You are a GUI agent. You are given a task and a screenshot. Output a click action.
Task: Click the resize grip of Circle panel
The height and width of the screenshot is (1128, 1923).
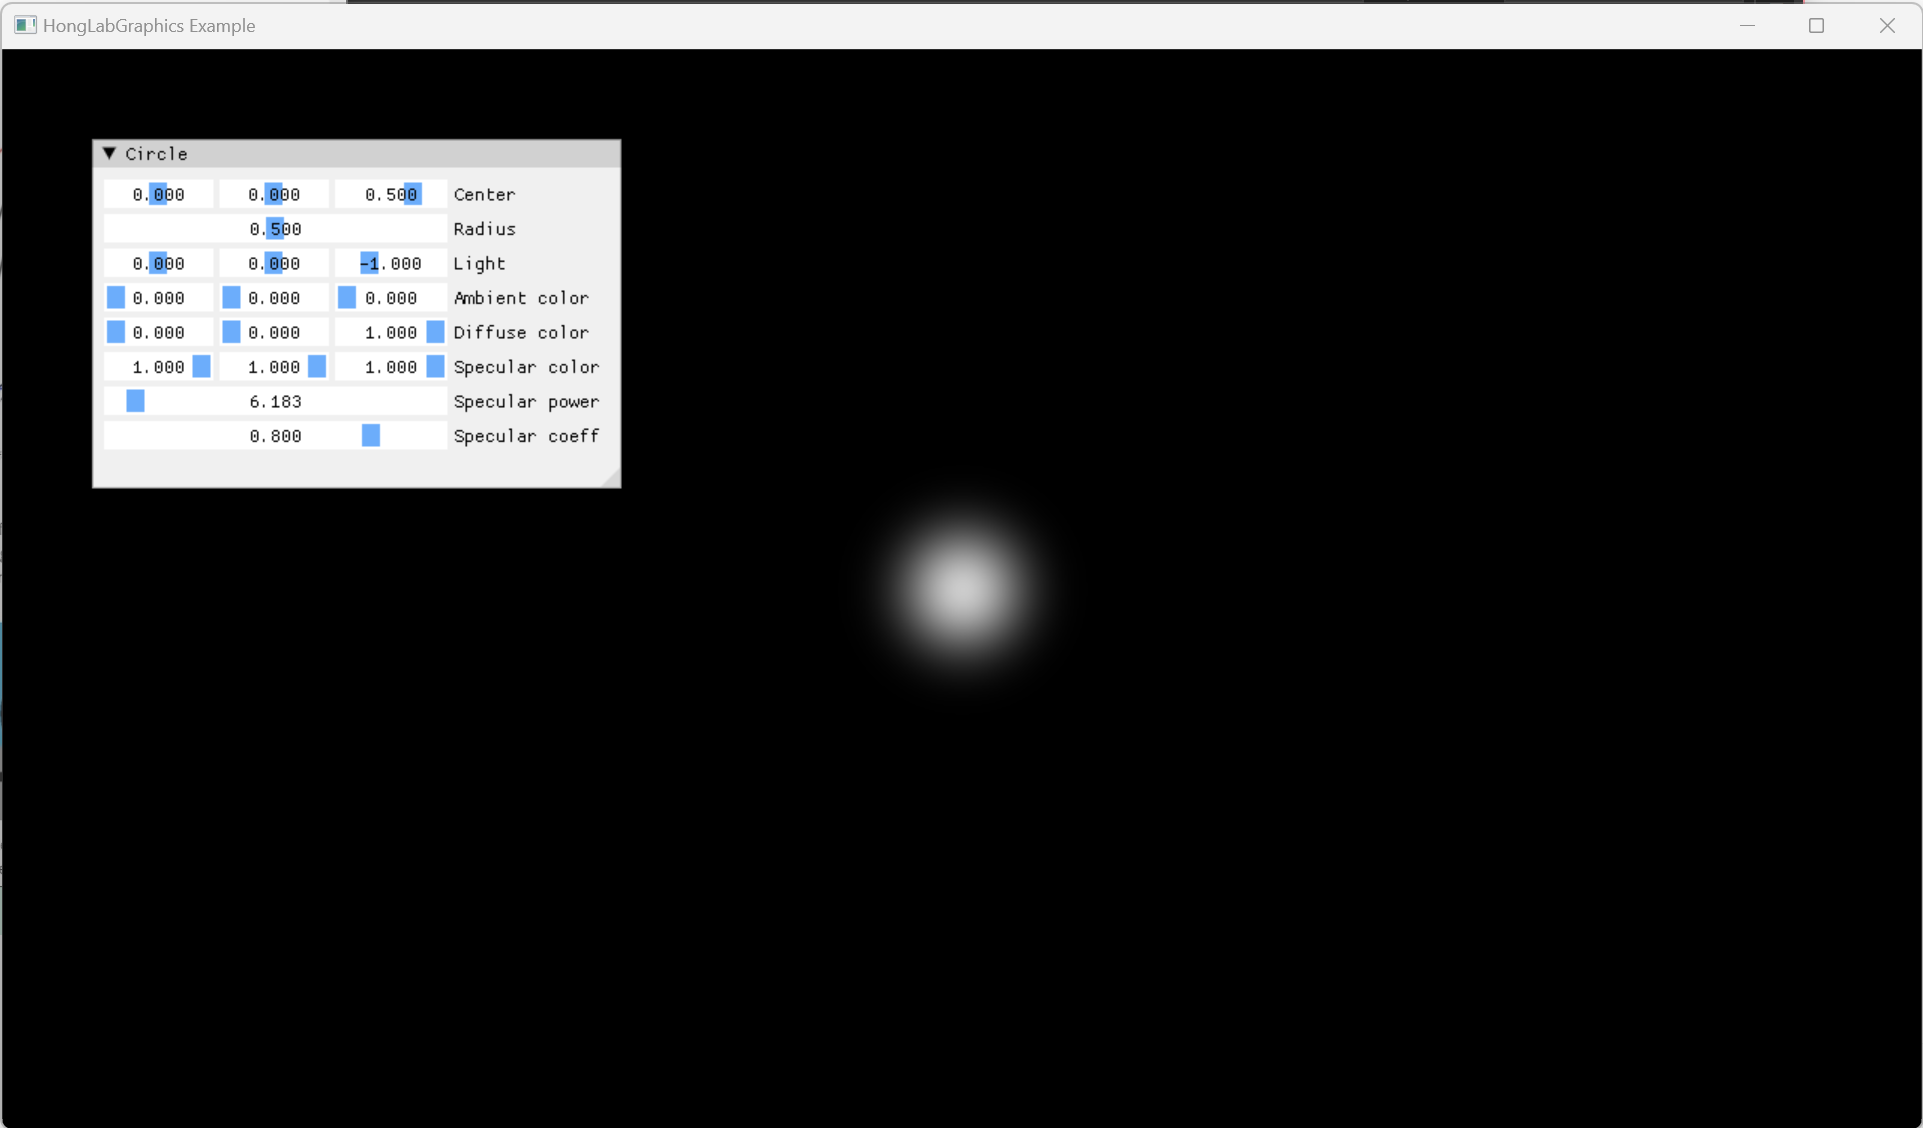pos(611,479)
